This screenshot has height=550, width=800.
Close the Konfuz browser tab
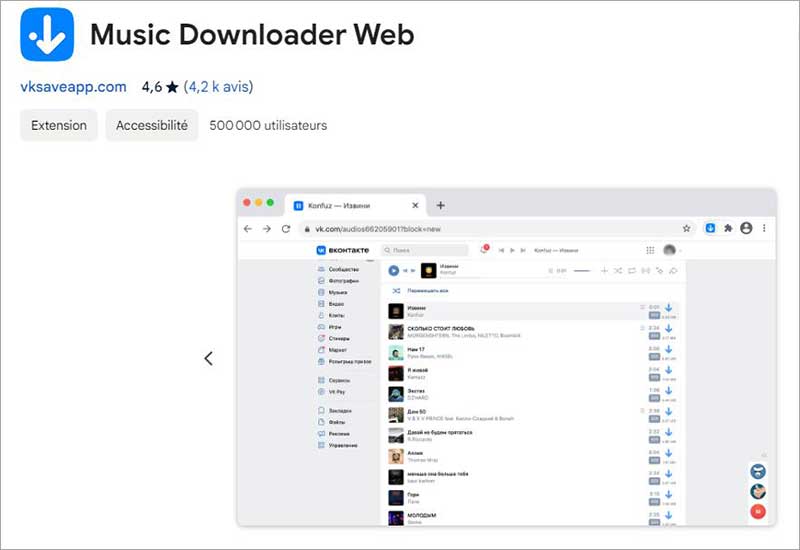[x=415, y=205]
